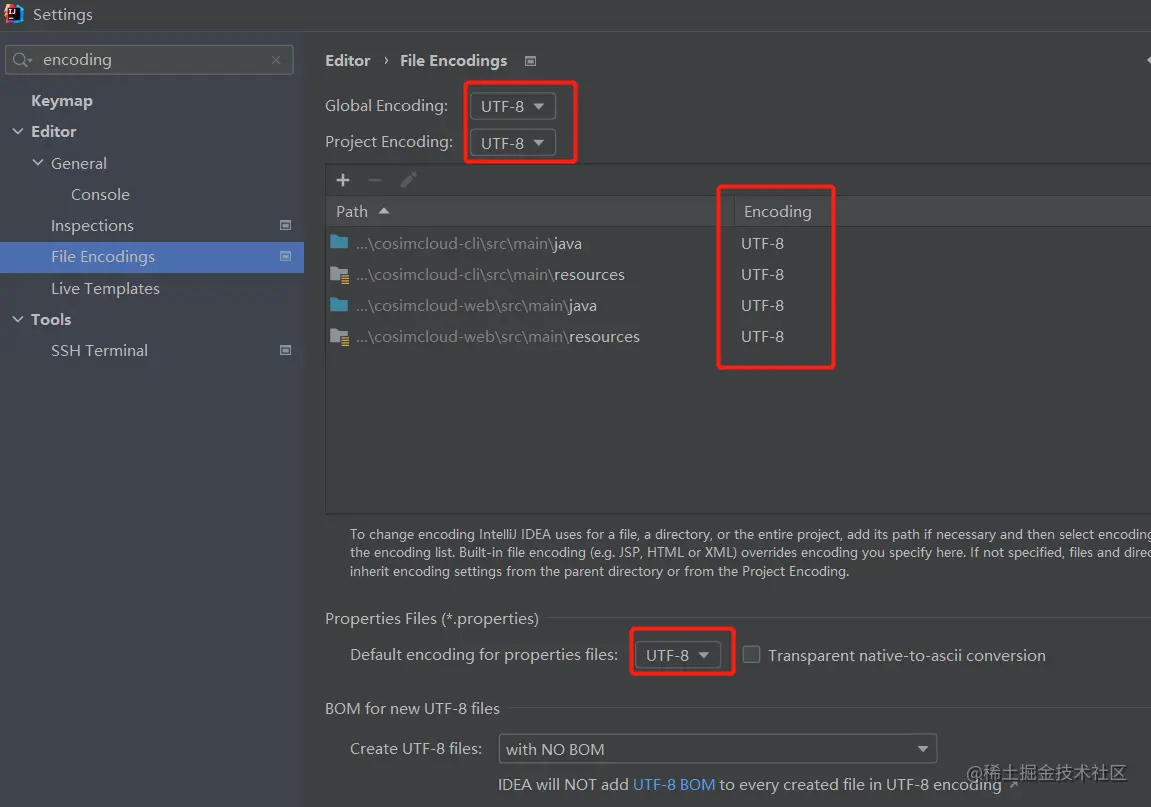The width and height of the screenshot is (1151, 807).
Task: Click the Encoding column header
Action: [777, 211]
